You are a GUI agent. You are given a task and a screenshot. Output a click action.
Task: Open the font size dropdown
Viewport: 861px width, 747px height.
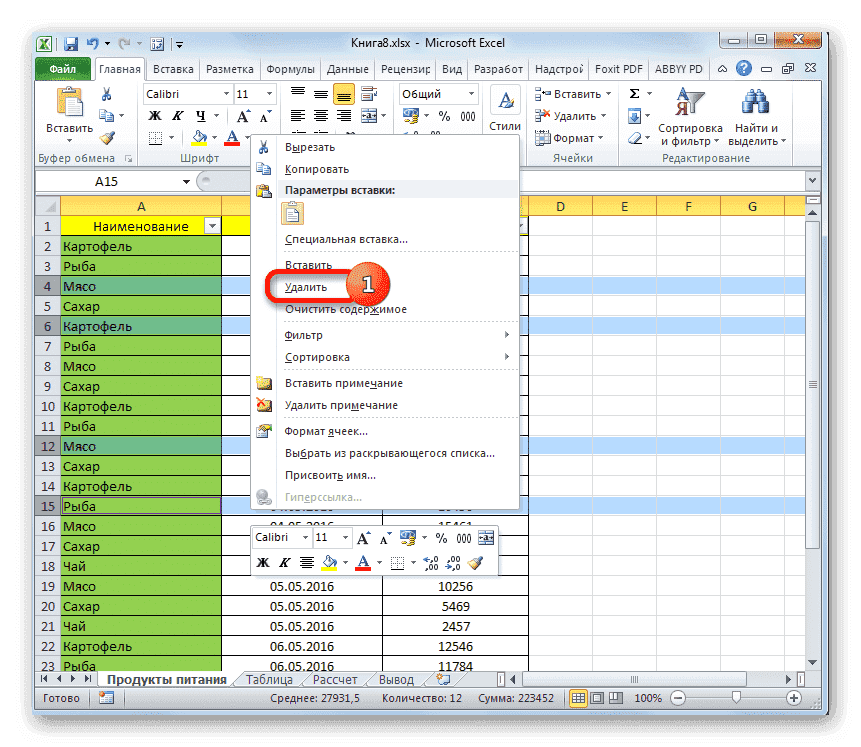pos(268,94)
